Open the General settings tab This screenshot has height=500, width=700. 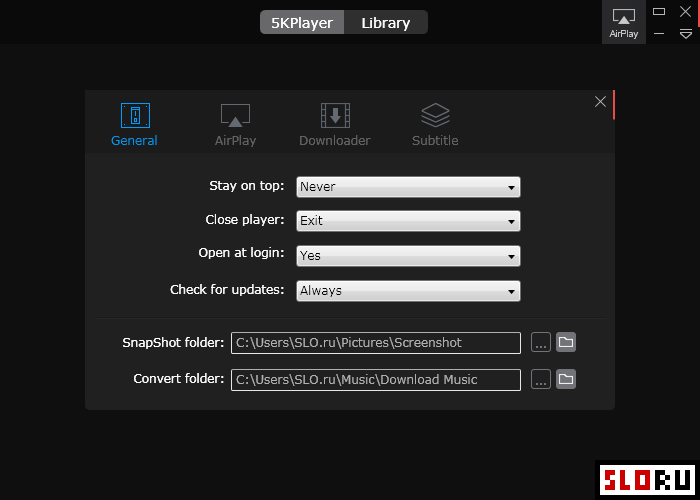coord(134,125)
